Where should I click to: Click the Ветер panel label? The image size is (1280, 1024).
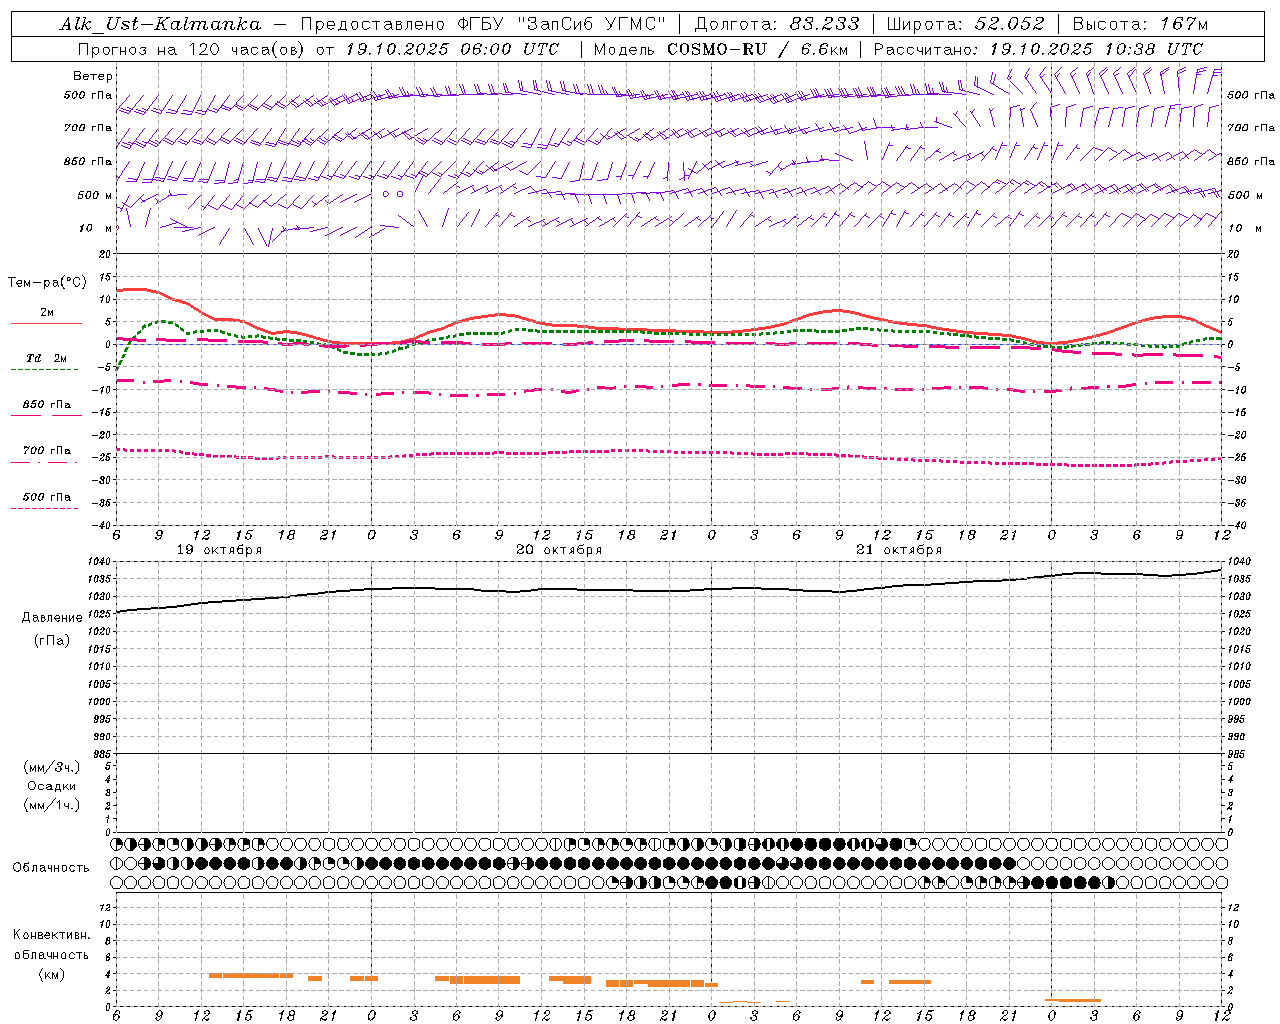pyautogui.click(x=92, y=76)
